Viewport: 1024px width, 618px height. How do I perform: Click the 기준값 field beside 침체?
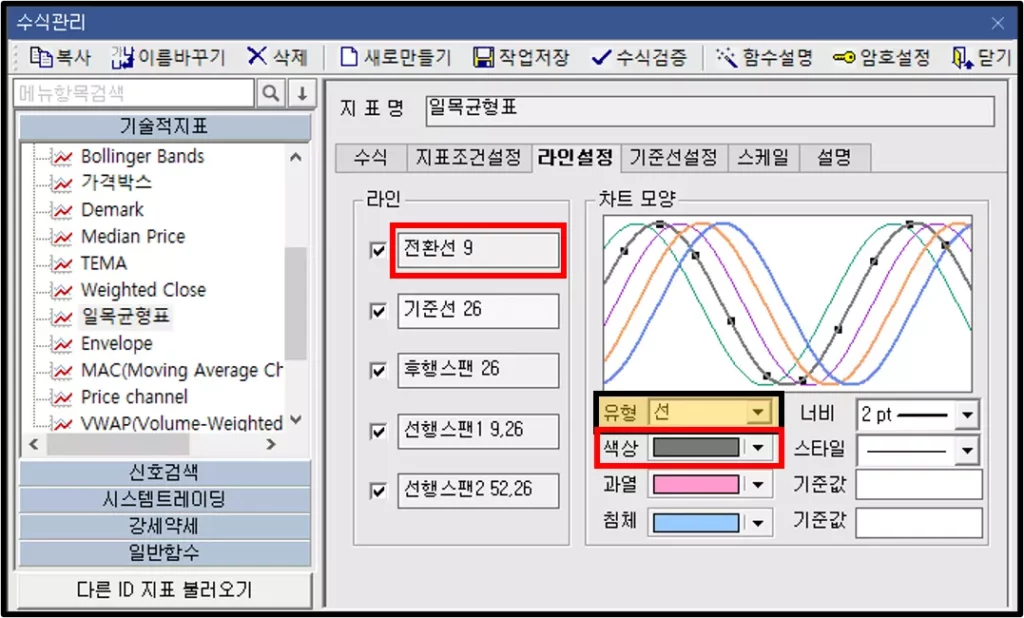point(919,523)
